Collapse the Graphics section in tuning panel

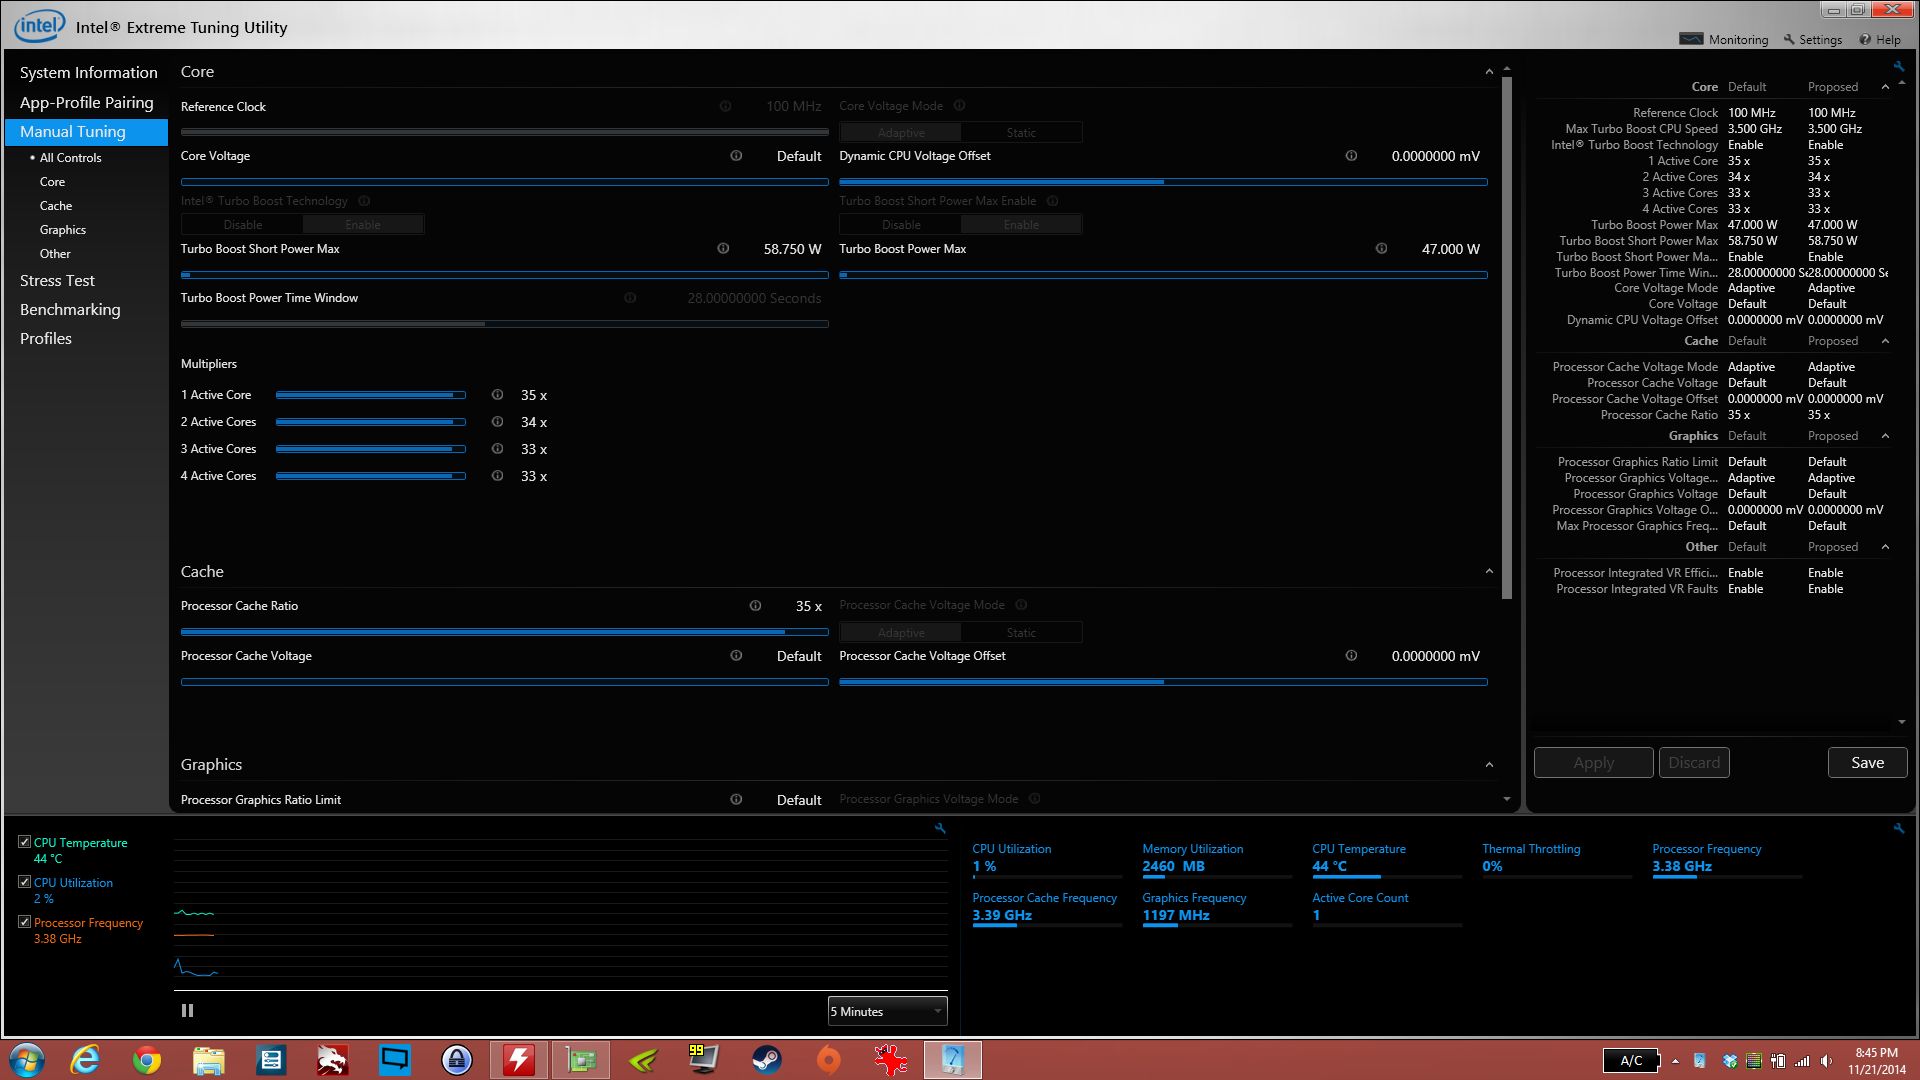coord(1489,765)
